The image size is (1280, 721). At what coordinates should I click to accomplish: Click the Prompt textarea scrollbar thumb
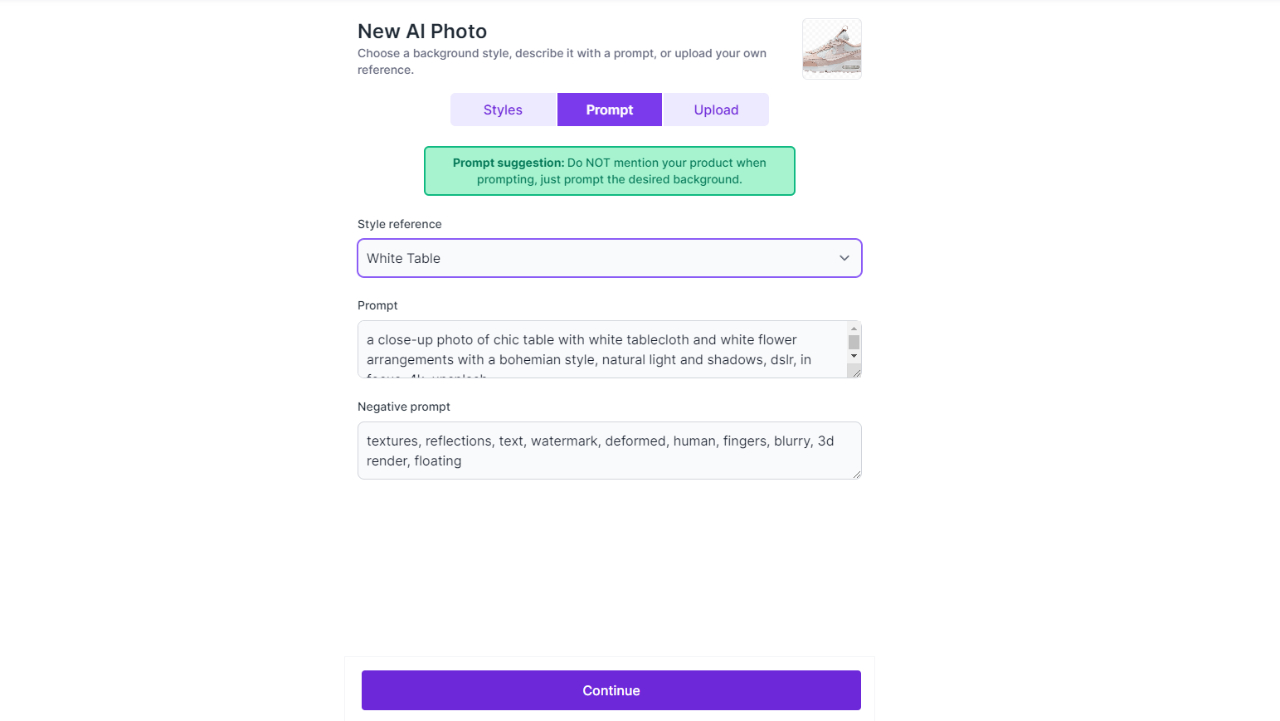point(853,341)
